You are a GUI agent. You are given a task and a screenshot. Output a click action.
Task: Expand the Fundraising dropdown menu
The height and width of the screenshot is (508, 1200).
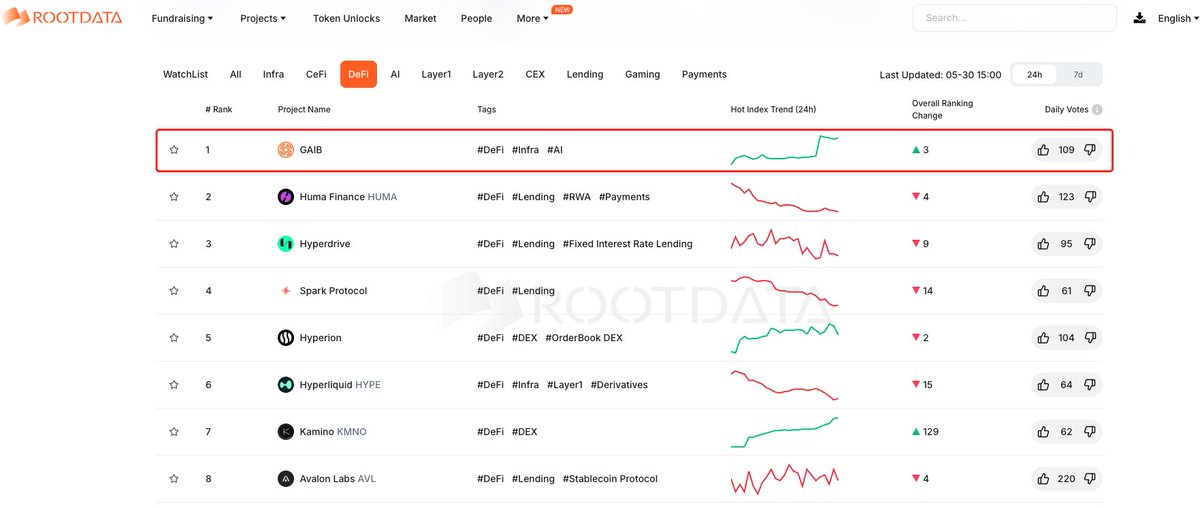point(184,18)
